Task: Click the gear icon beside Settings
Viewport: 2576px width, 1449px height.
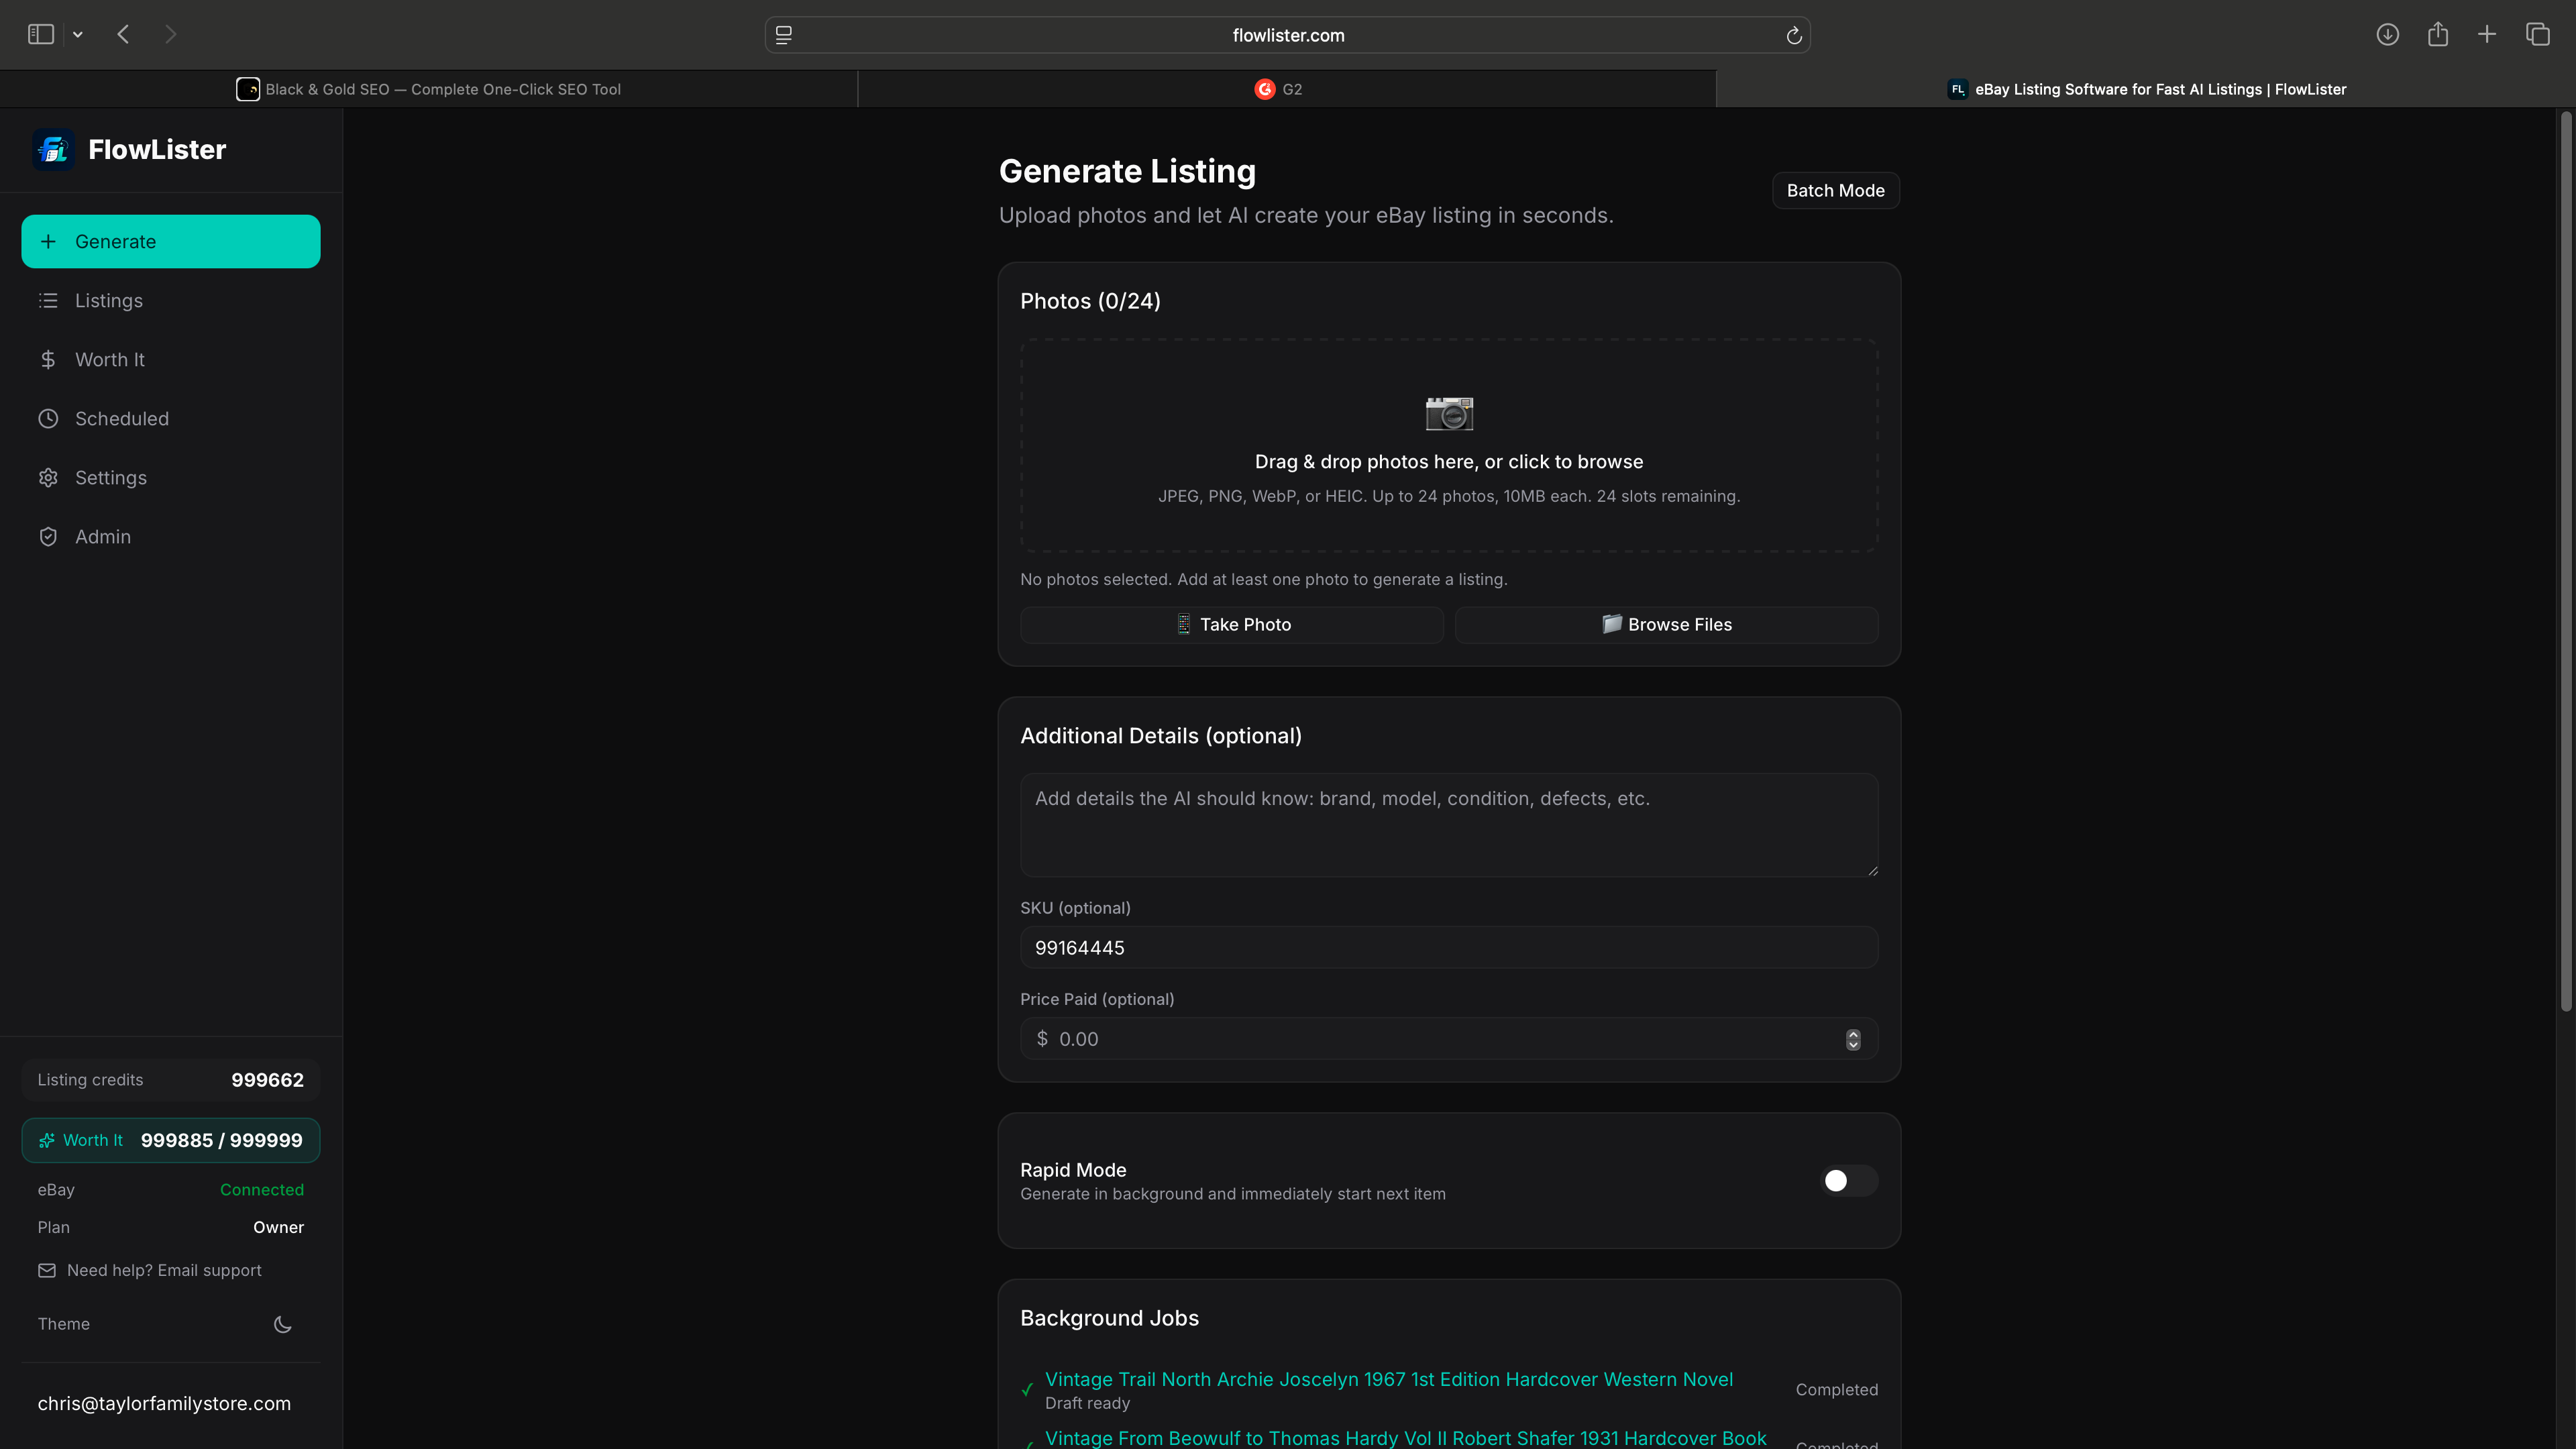Action: (48, 478)
